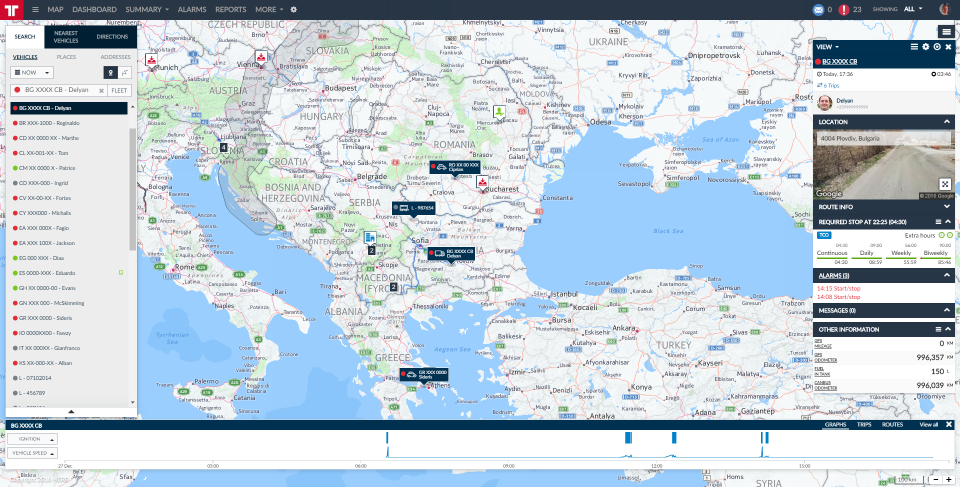The image size is (960, 487).
Task: Open the red alarms alert icon
Action: coord(845,9)
